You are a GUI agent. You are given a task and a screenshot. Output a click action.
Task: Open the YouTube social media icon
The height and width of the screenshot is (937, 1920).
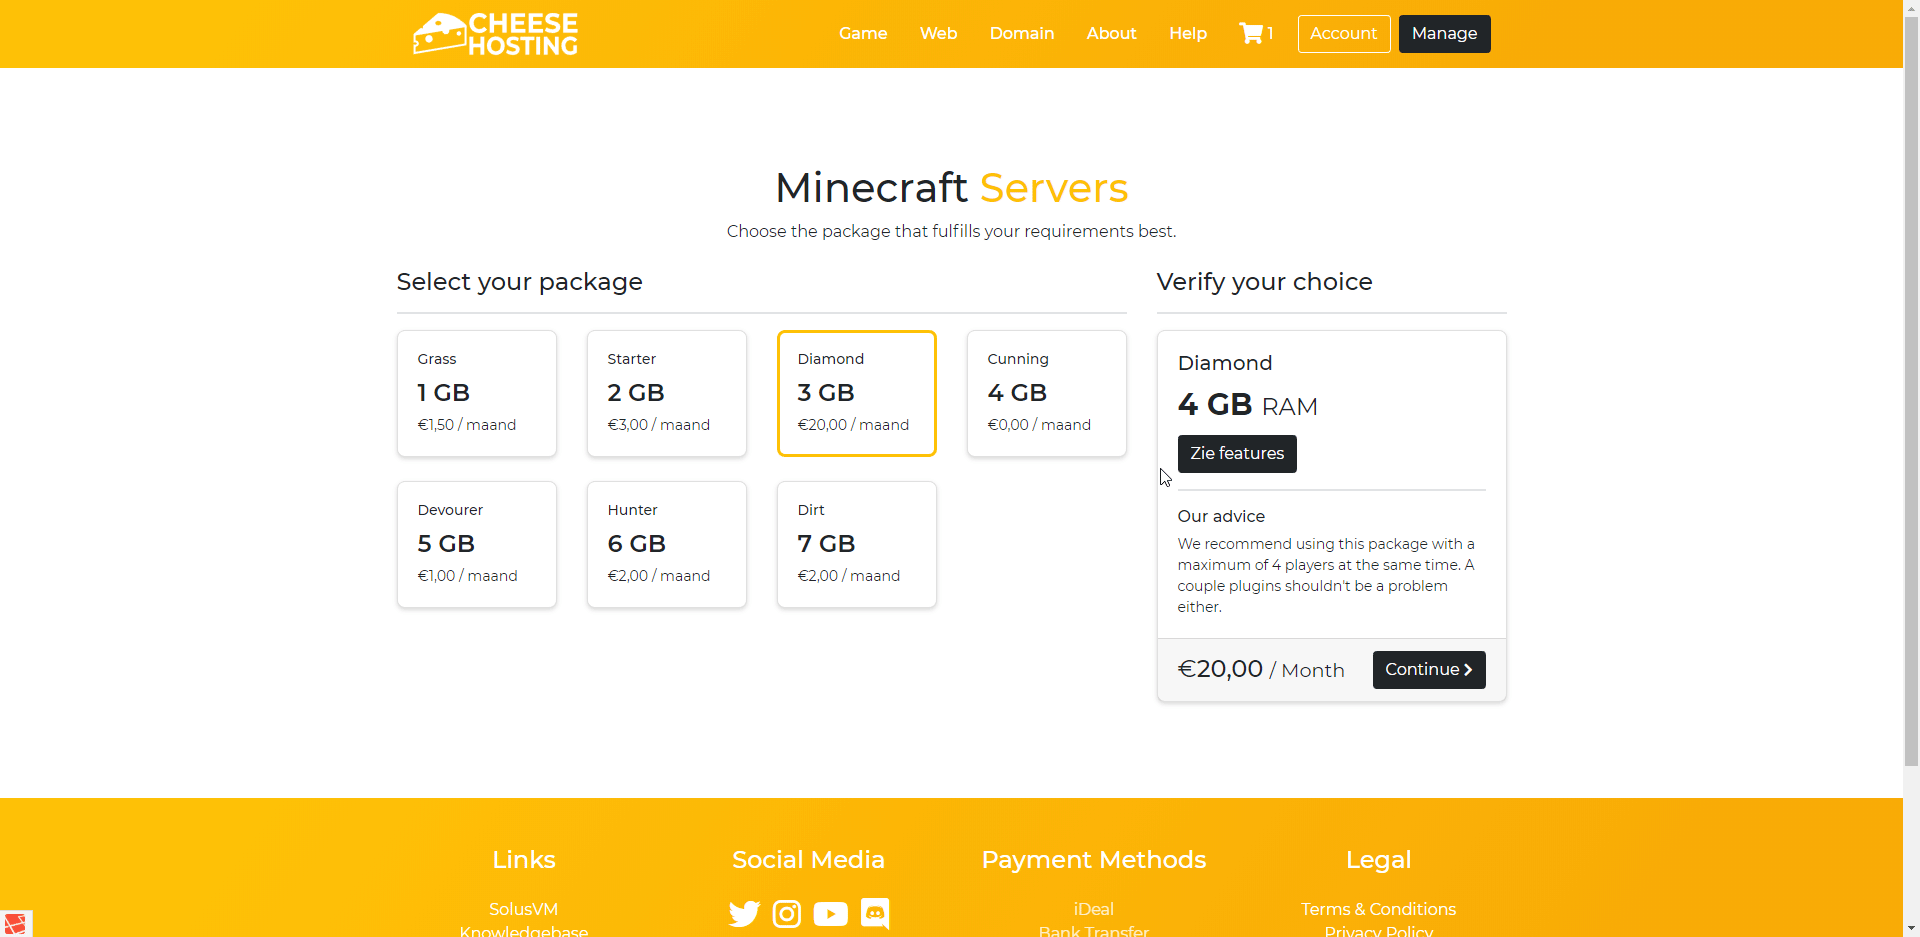[x=830, y=914]
